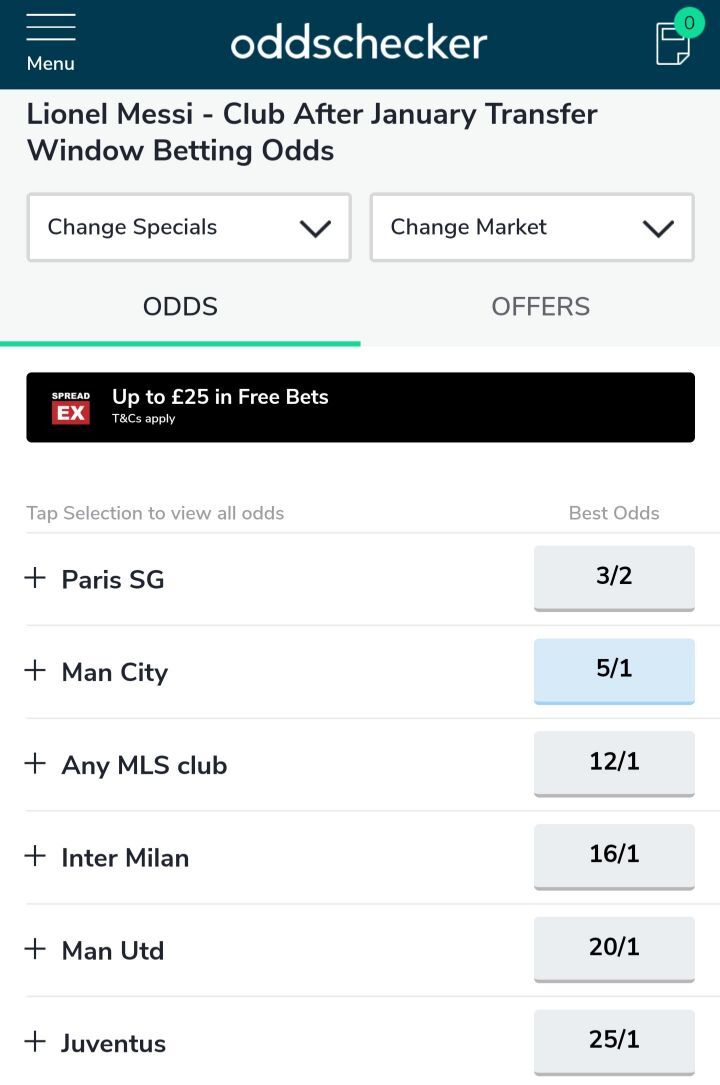Tap the Spreadex logo in banner
Screen dimensions: 720x1085
(71, 407)
